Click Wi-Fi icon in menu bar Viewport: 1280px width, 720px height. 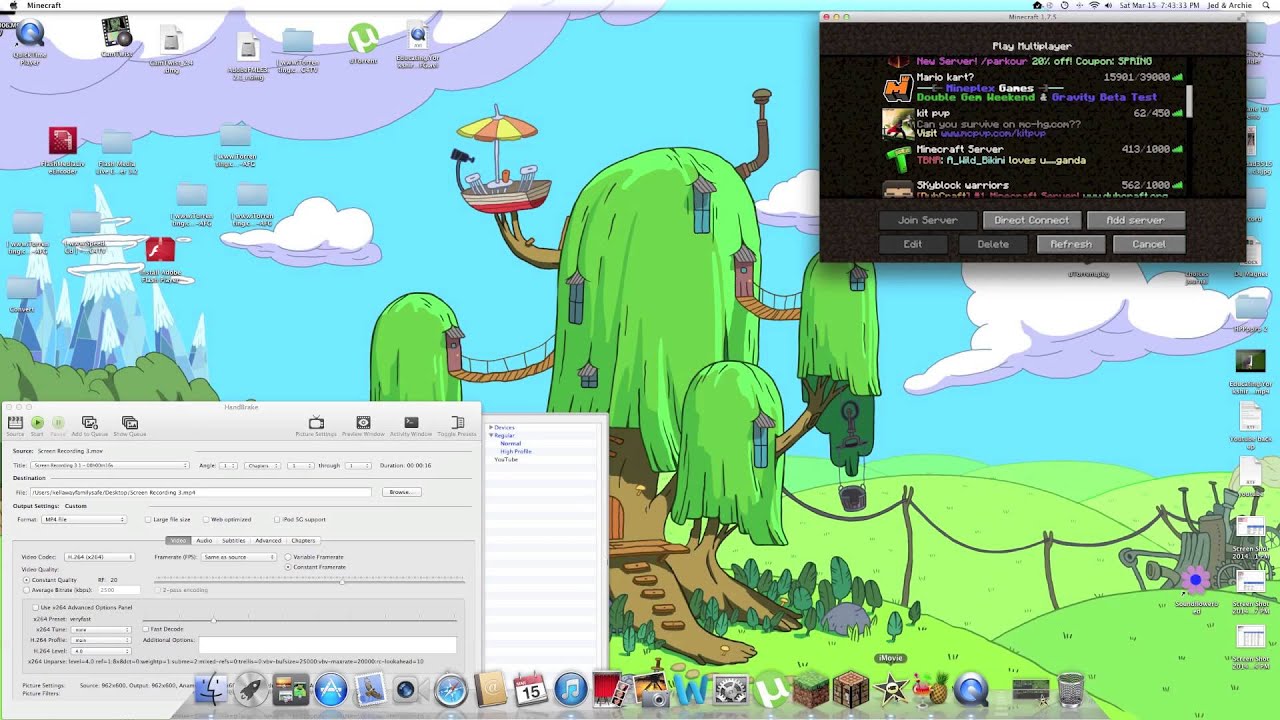click(1093, 5)
